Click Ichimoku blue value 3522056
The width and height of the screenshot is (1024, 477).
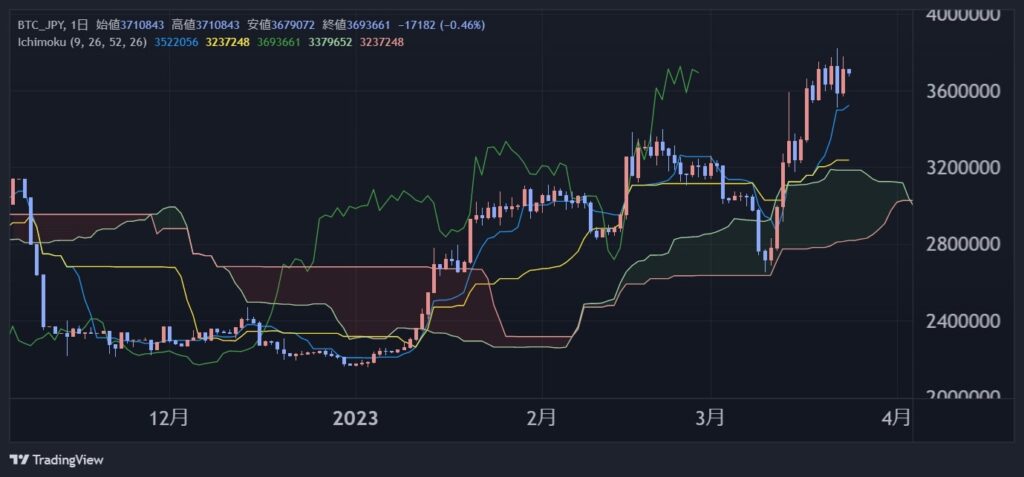pos(176,42)
